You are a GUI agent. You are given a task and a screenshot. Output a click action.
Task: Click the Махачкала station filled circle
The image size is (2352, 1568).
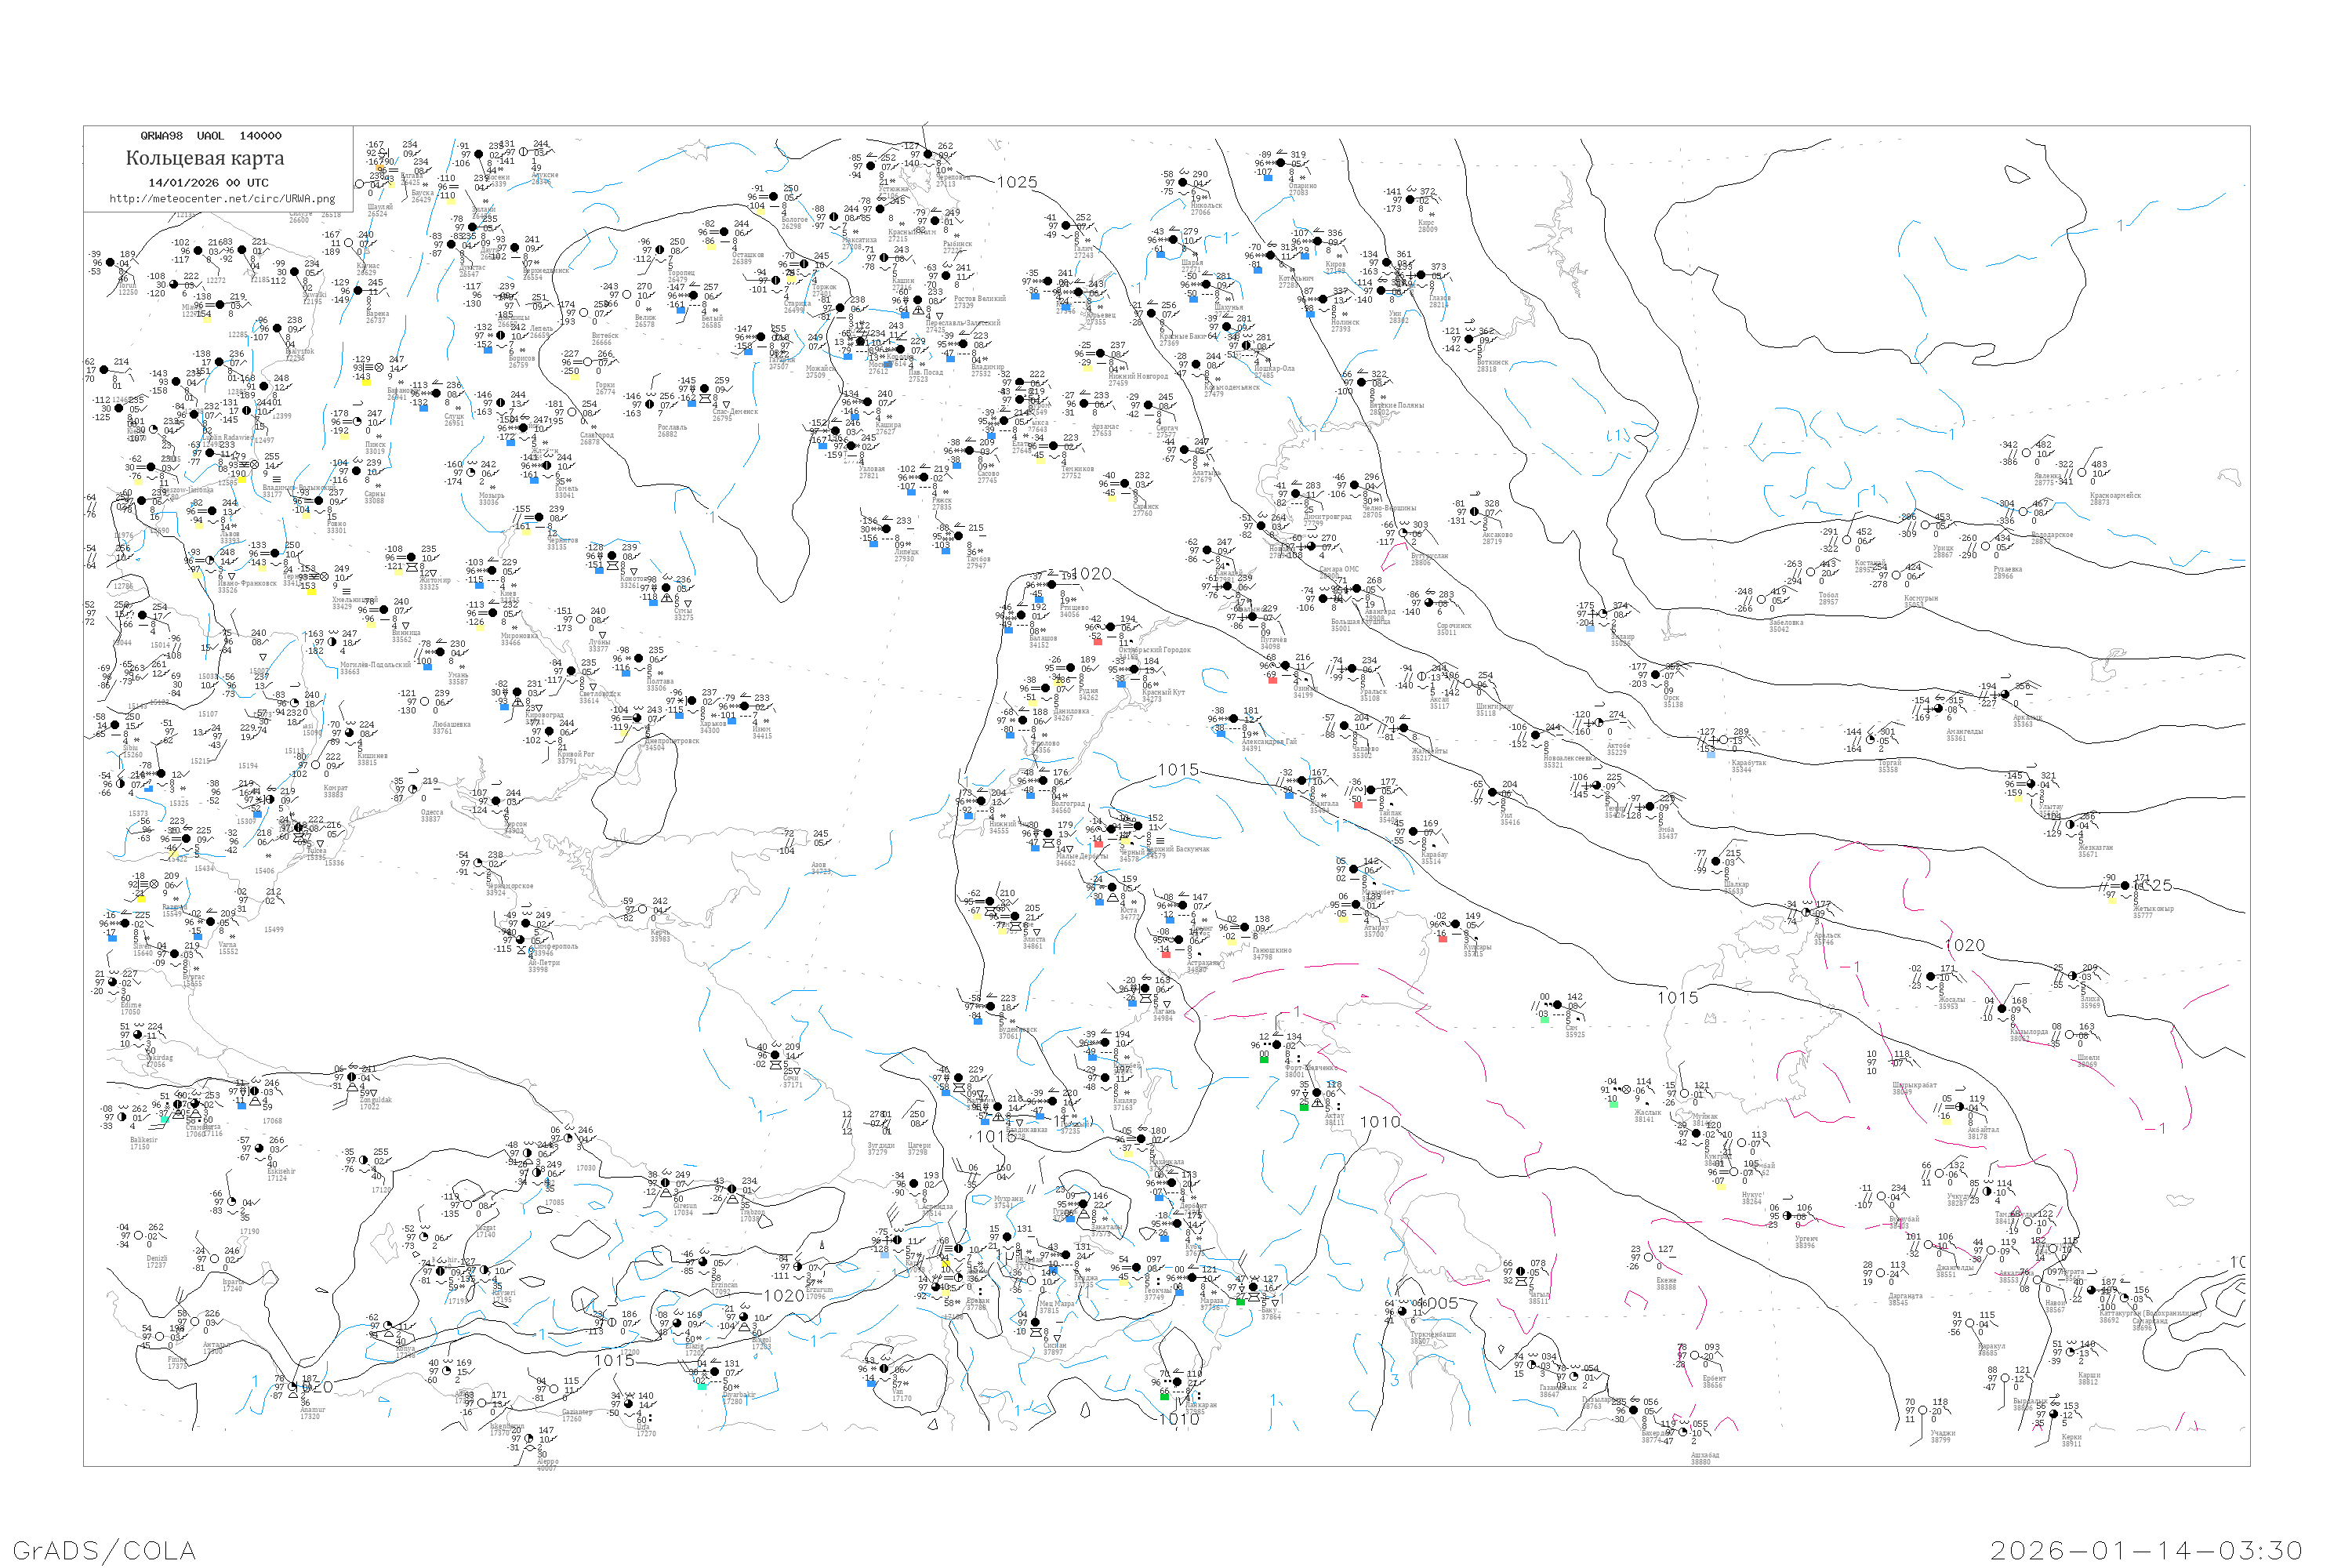coord(1141,1139)
